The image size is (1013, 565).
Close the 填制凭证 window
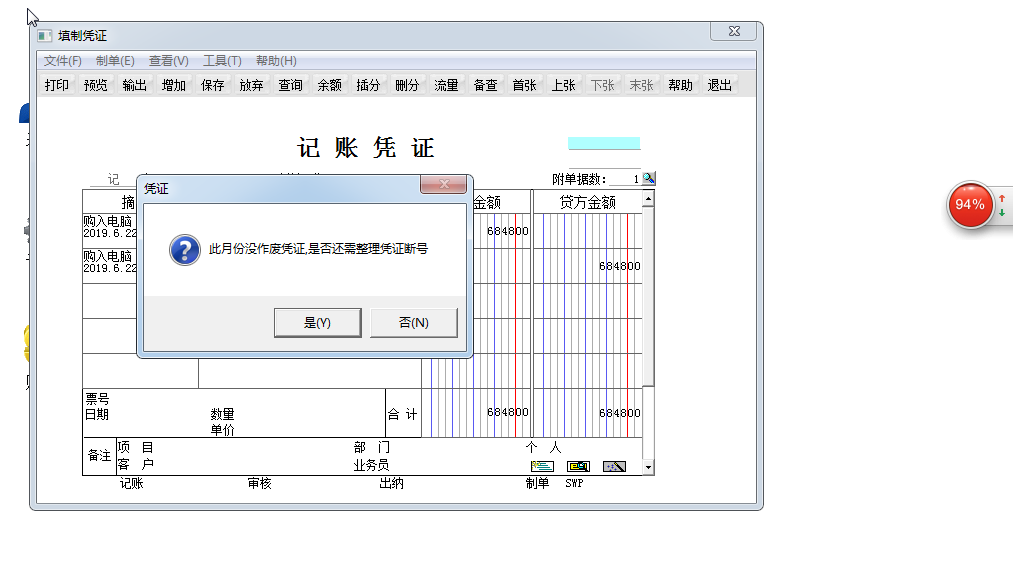pos(735,31)
